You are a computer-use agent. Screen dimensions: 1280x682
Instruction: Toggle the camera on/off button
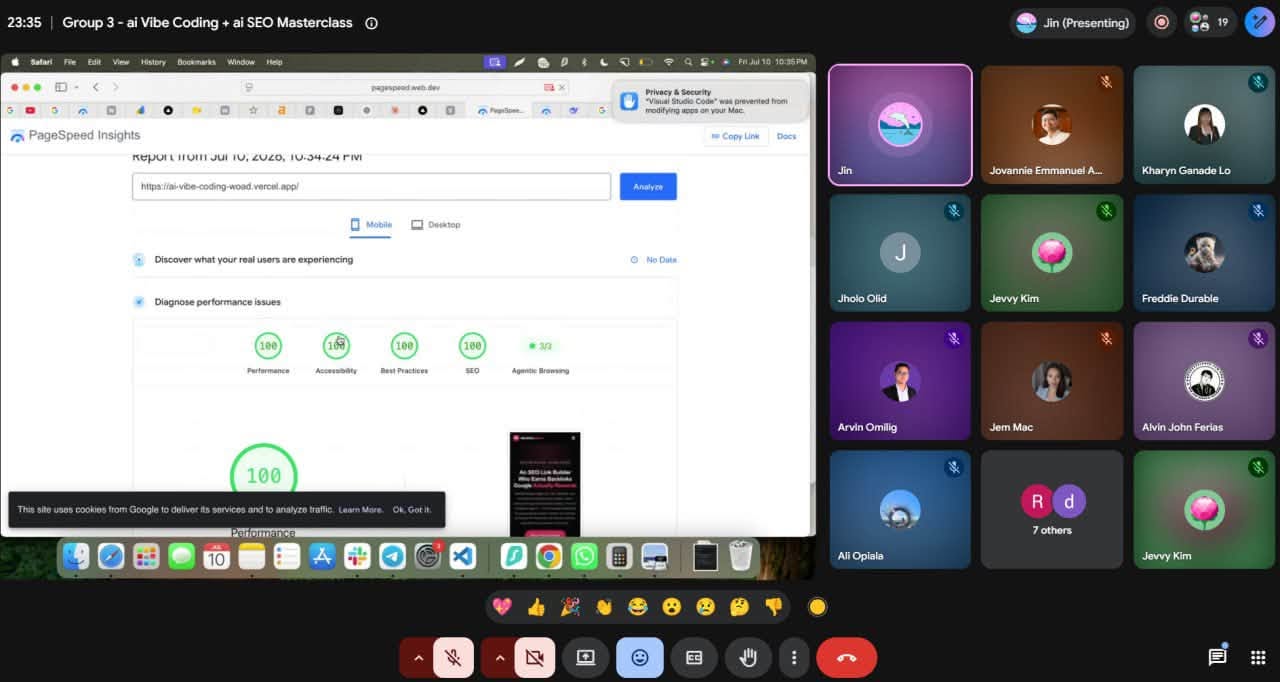point(534,658)
